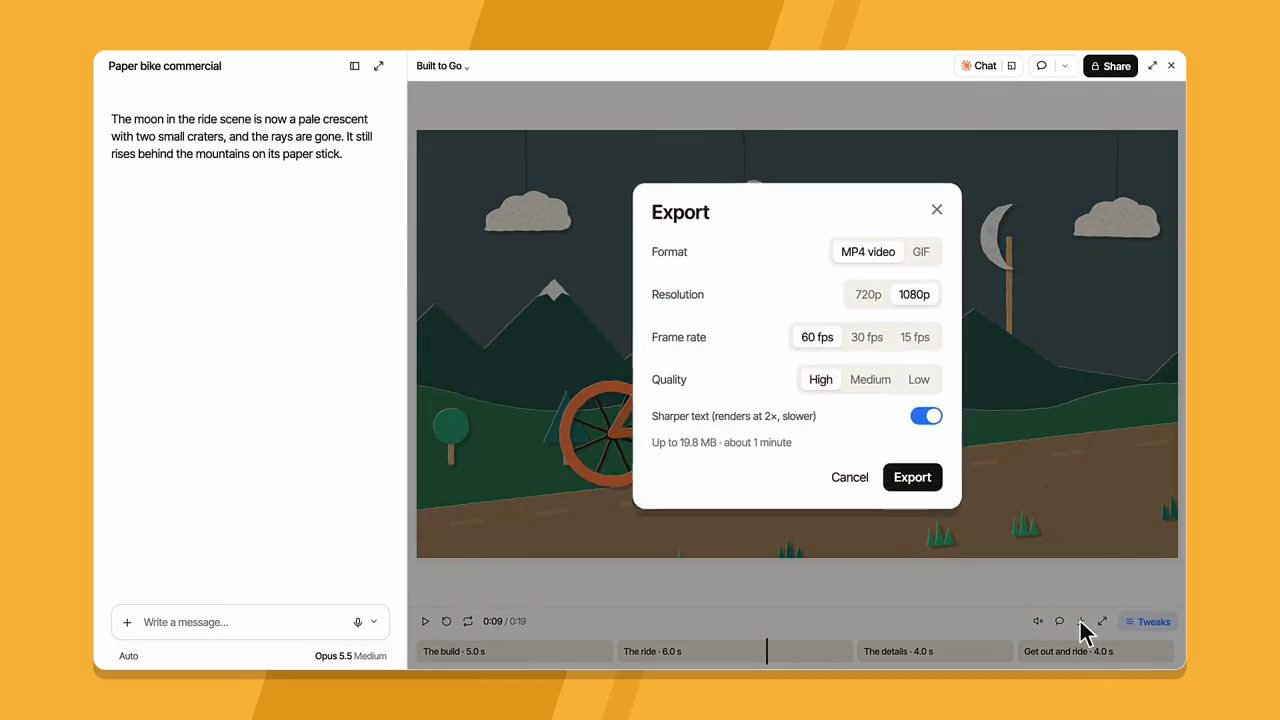Open comments from the top bar speech bubble
The image size is (1280, 720).
1041,66
